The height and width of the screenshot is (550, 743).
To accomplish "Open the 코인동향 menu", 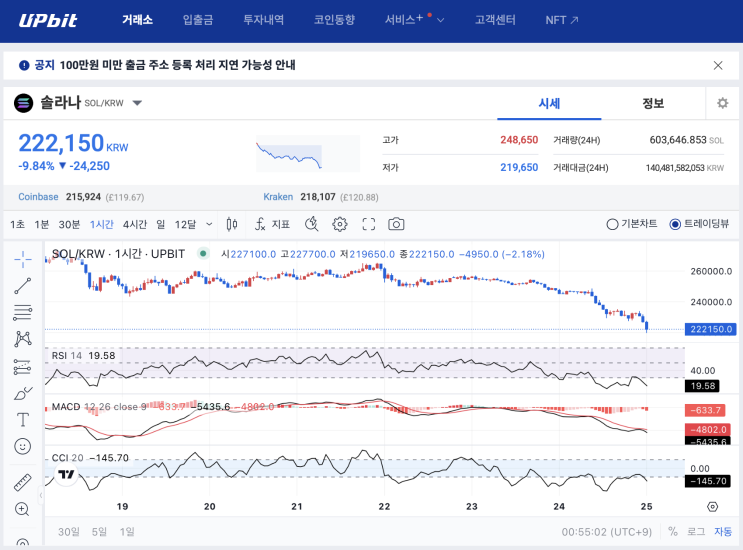I will pos(334,20).
